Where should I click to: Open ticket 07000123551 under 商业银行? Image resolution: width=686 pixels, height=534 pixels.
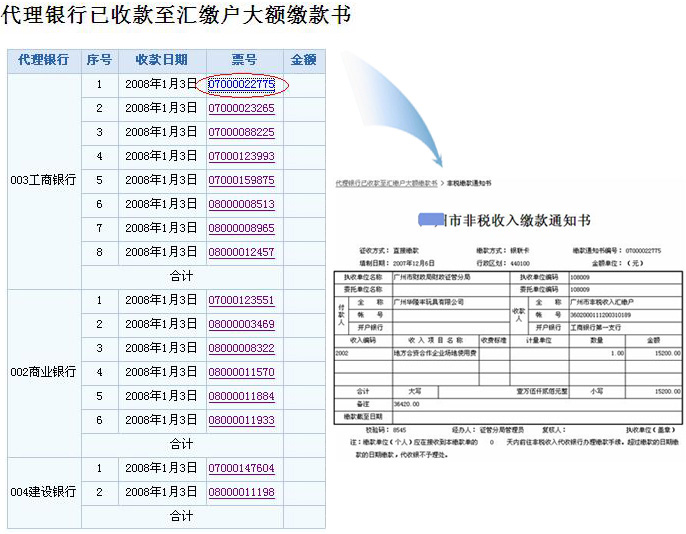(241, 300)
